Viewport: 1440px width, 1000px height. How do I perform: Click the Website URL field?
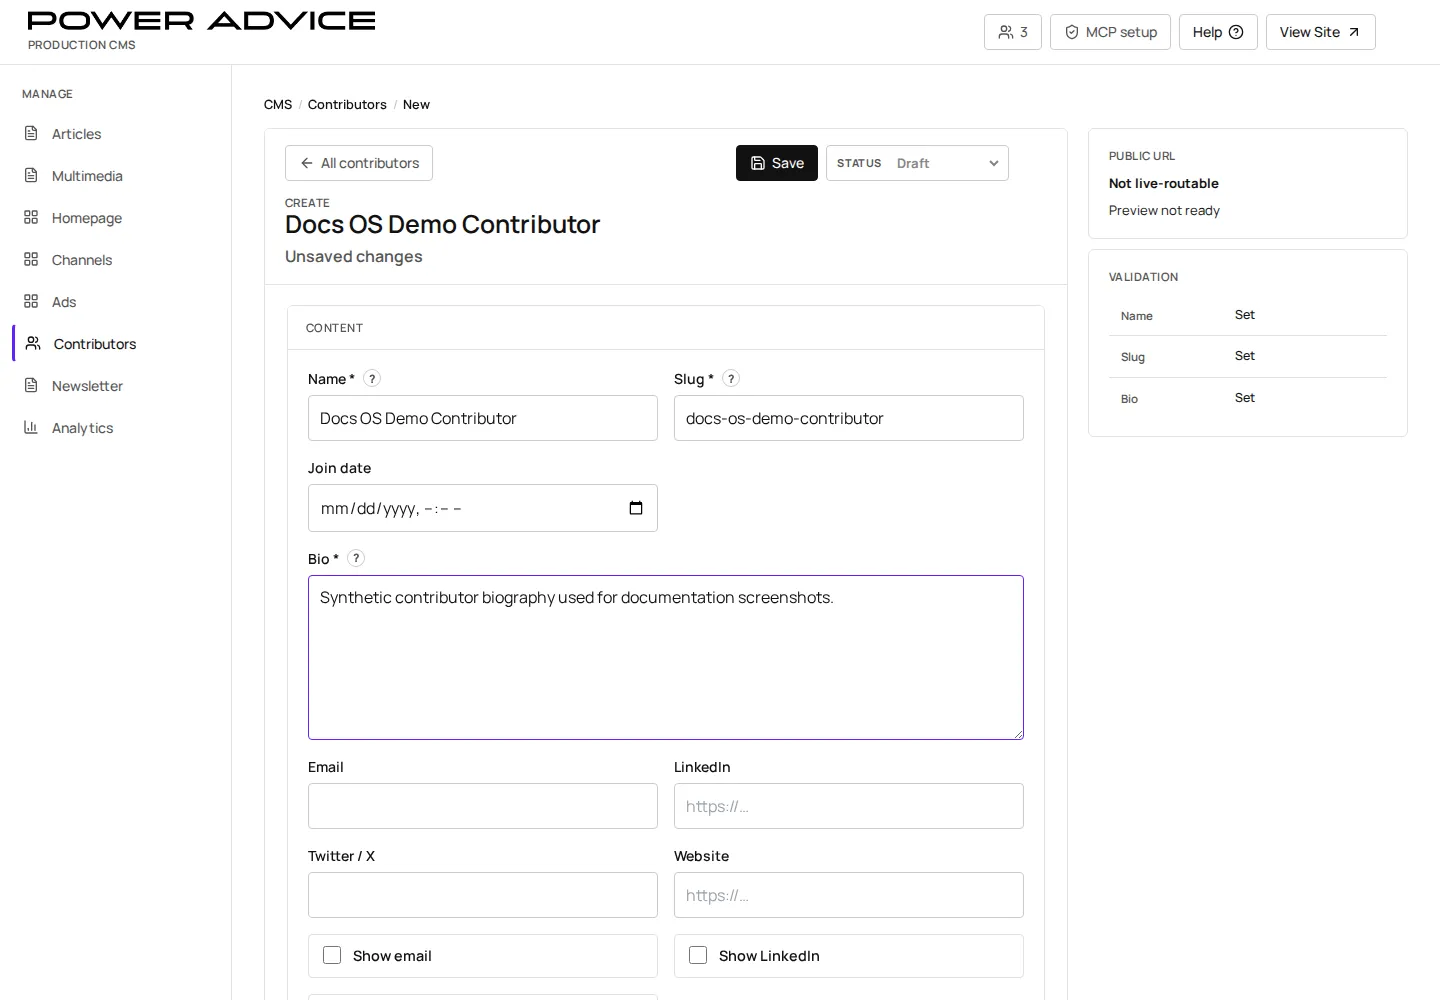point(849,895)
